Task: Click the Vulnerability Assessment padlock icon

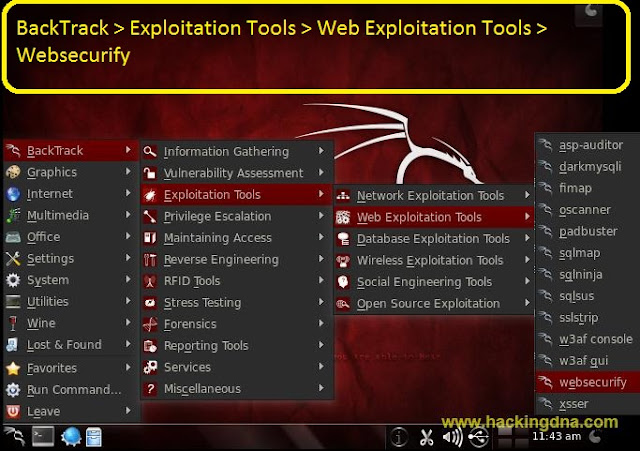Action: point(150,173)
